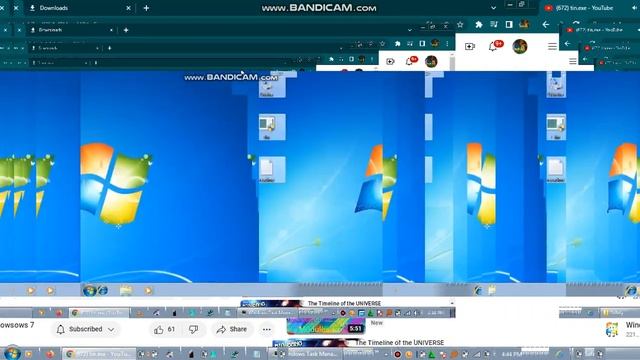640x360 pixels.
Task: Go back using the largest back arrow
Action: 546,24
